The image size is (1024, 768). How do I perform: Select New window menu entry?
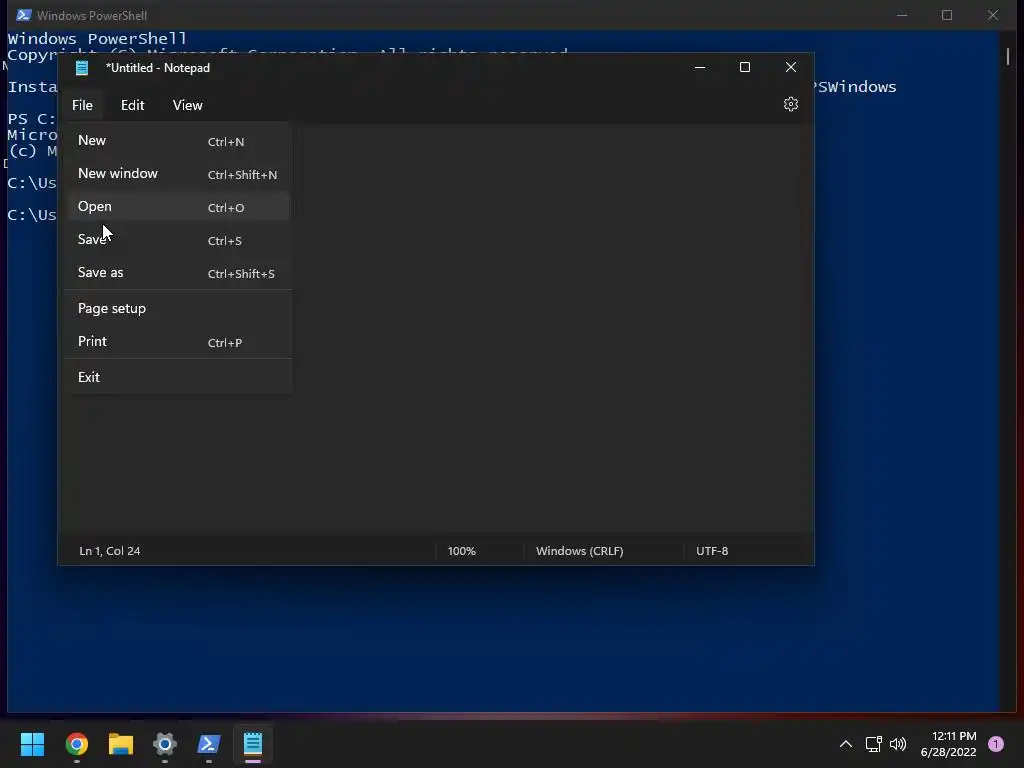coord(178,174)
